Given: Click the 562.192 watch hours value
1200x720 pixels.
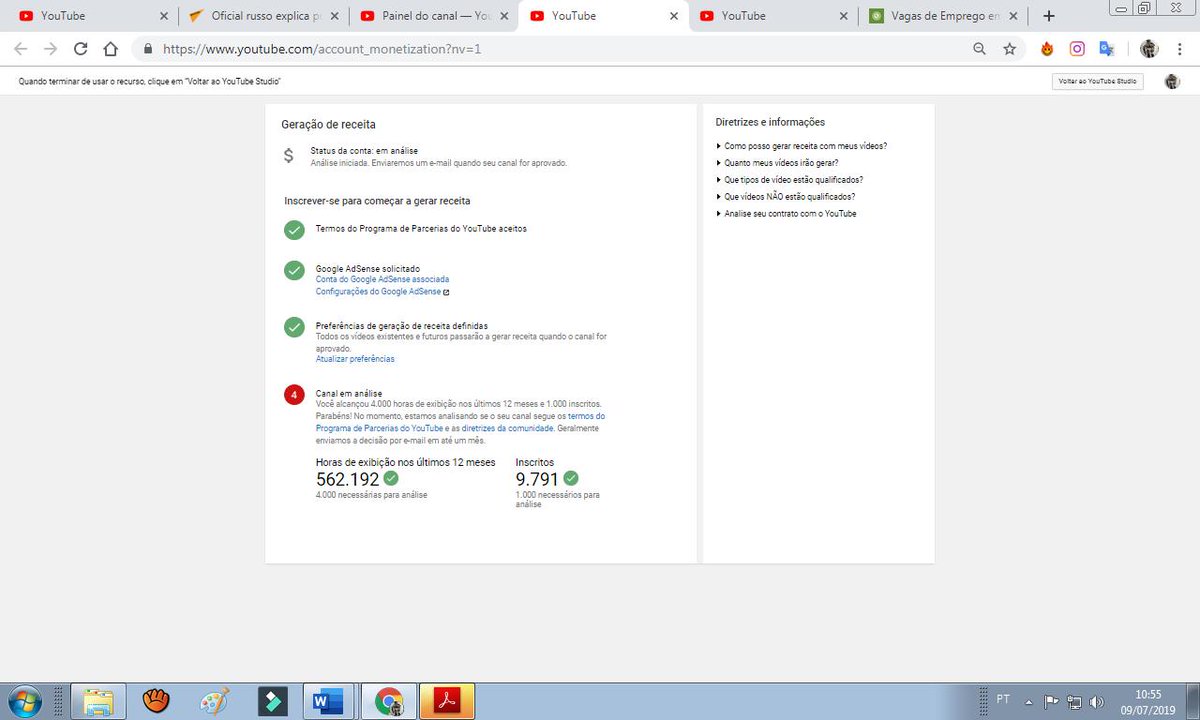Looking at the screenshot, I should tap(348, 479).
